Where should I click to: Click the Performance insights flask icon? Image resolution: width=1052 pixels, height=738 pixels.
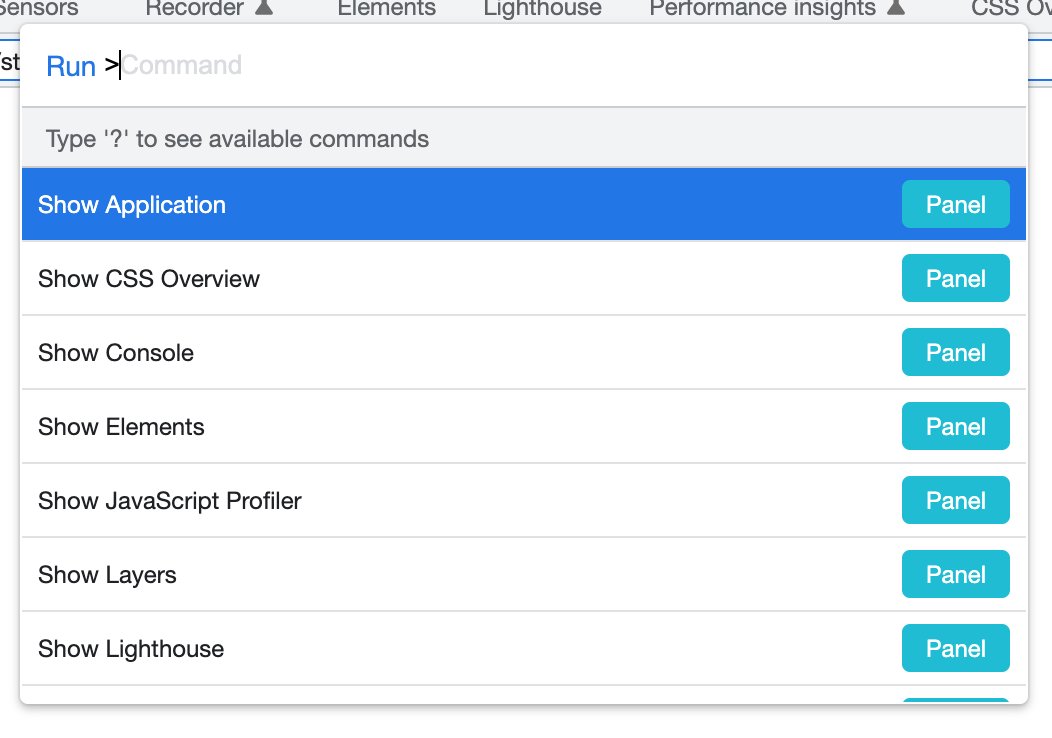[x=896, y=7]
